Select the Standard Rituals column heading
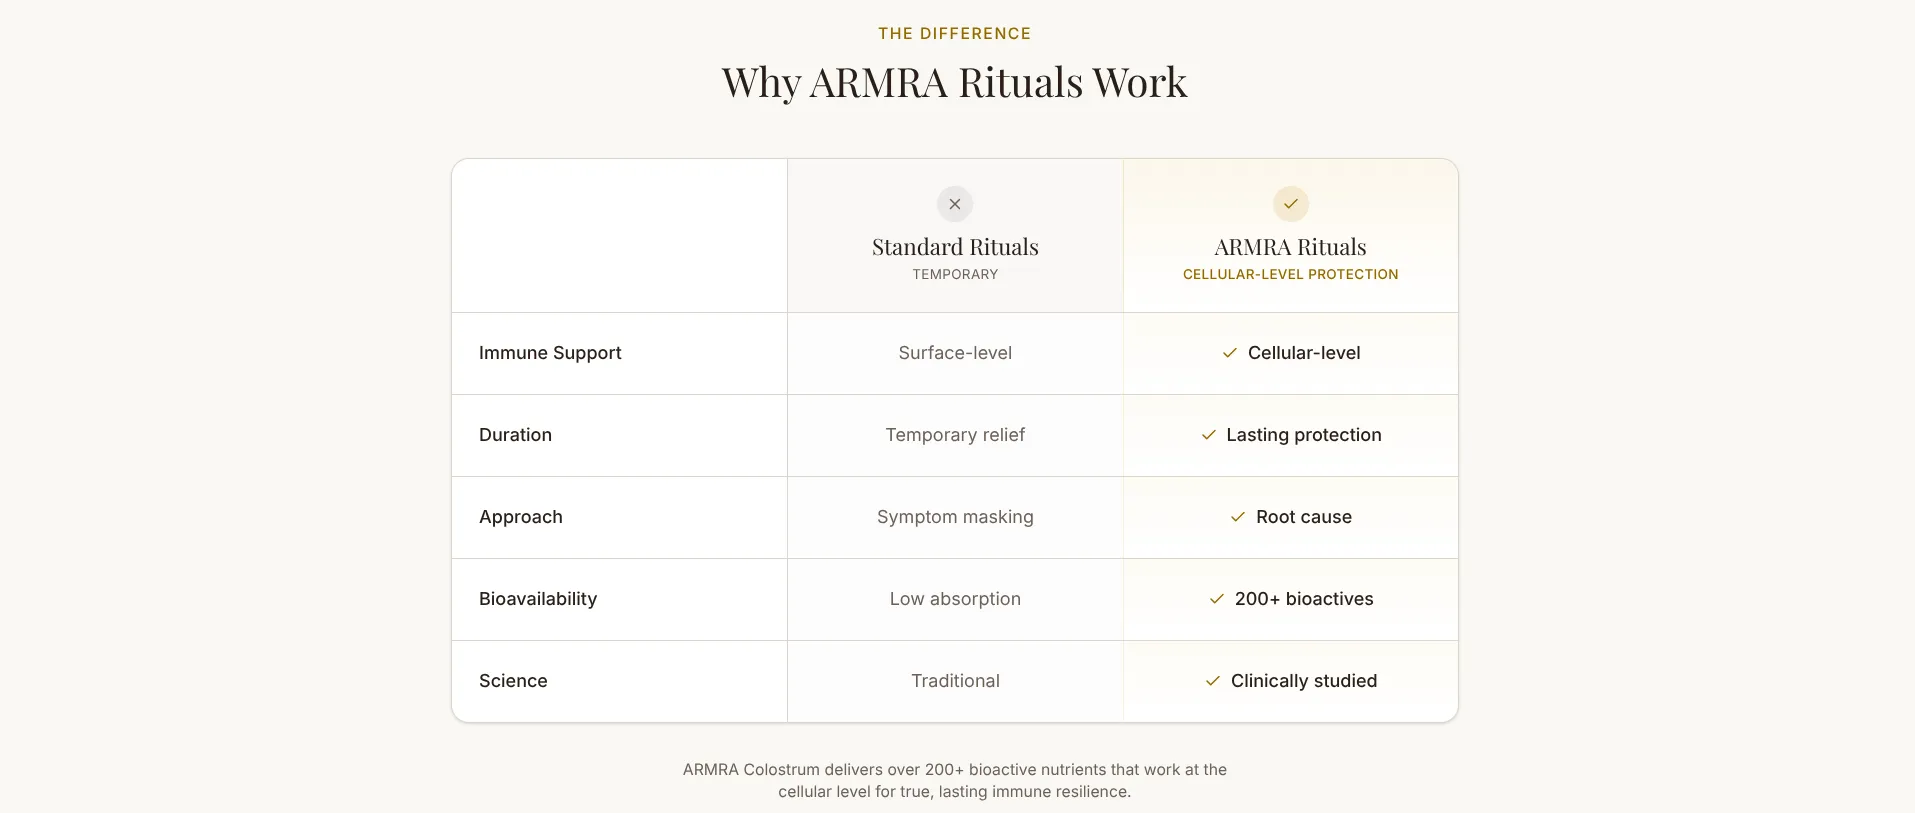This screenshot has height=813, width=1915. pyautogui.click(x=955, y=247)
